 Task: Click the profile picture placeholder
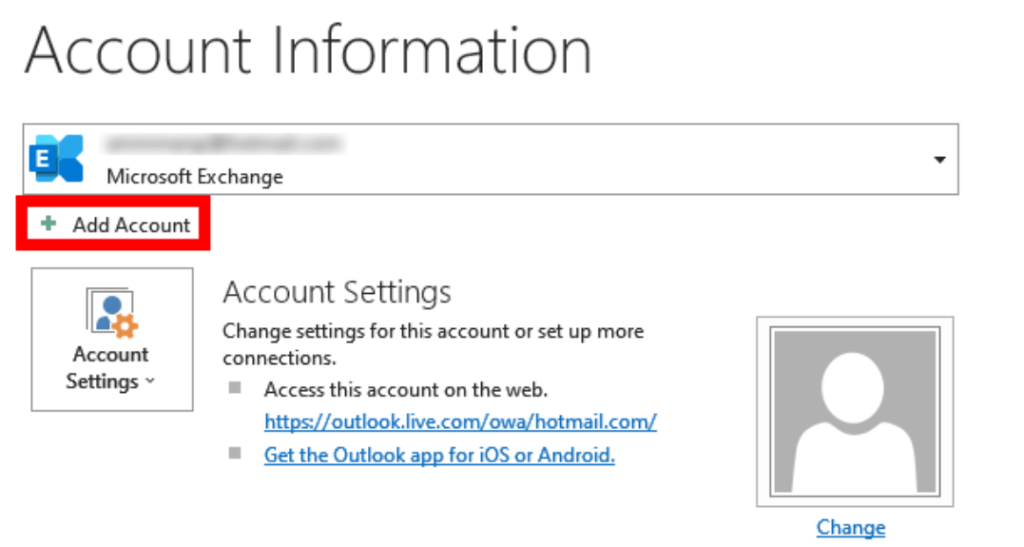855,412
